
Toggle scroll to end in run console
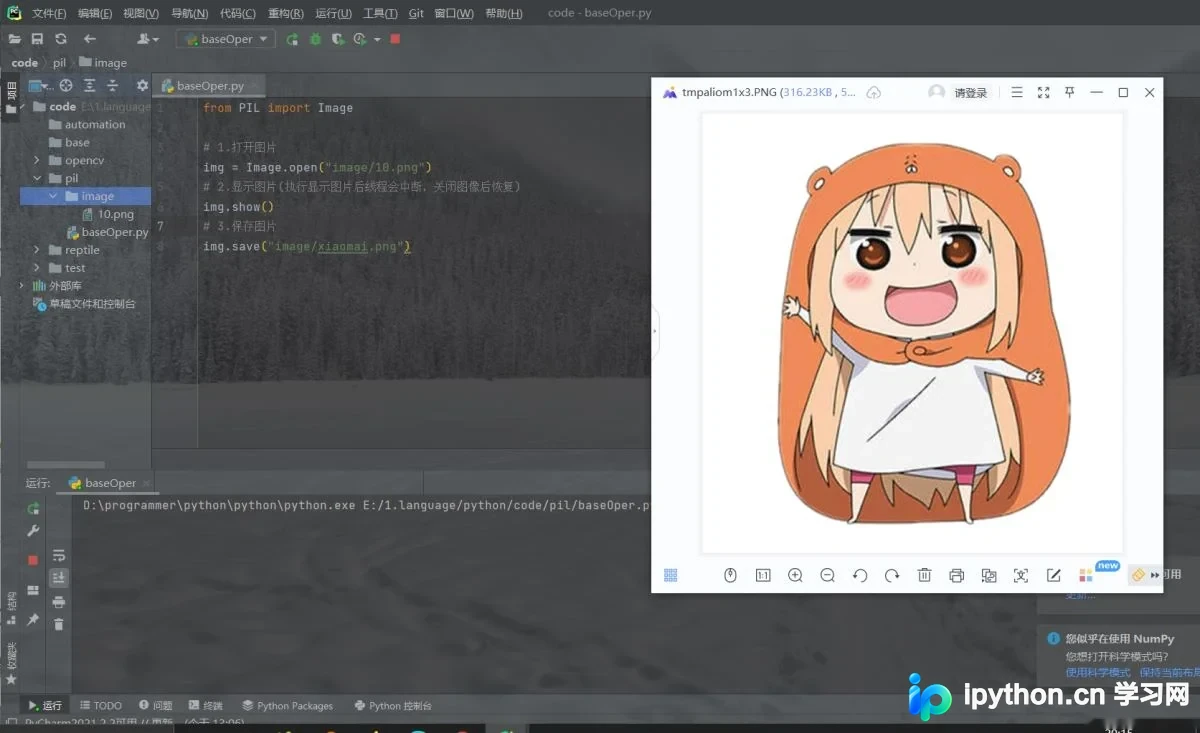click(59, 577)
